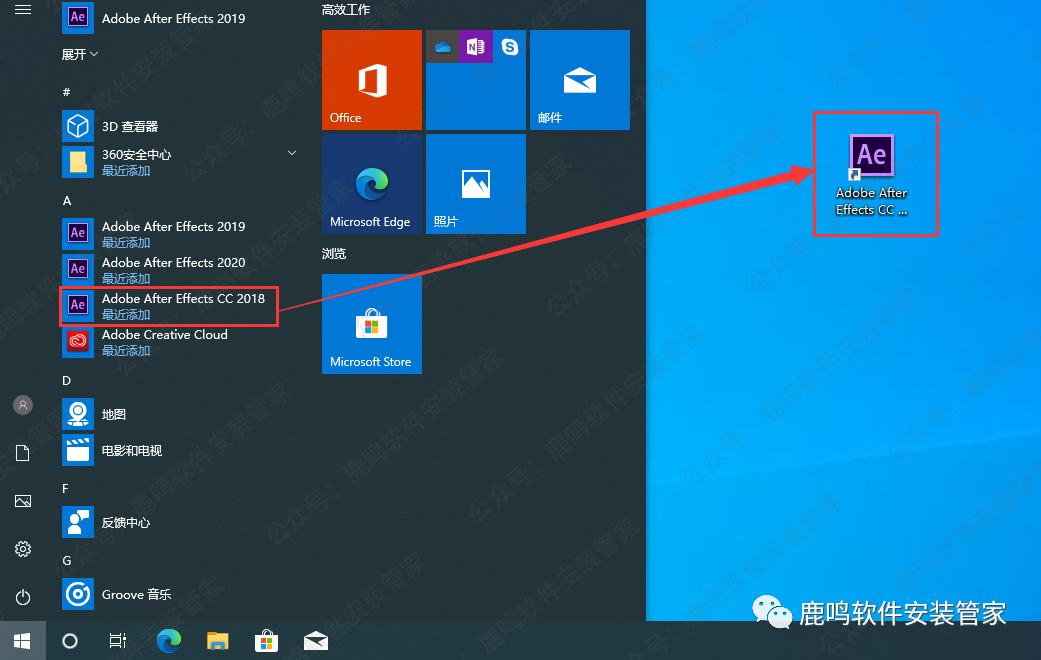Open Groove 音乐 from app list
Viewport: 1041px width, 660px height.
coord(136,594)
